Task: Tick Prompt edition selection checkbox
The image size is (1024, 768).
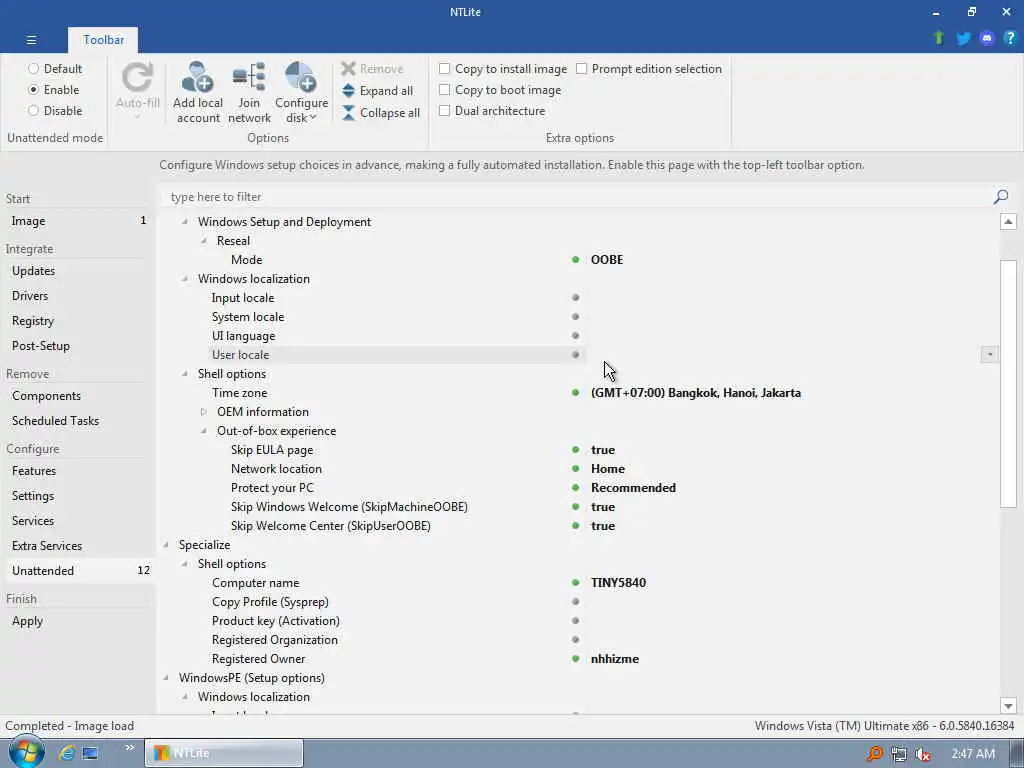Action: click(582, 69)
